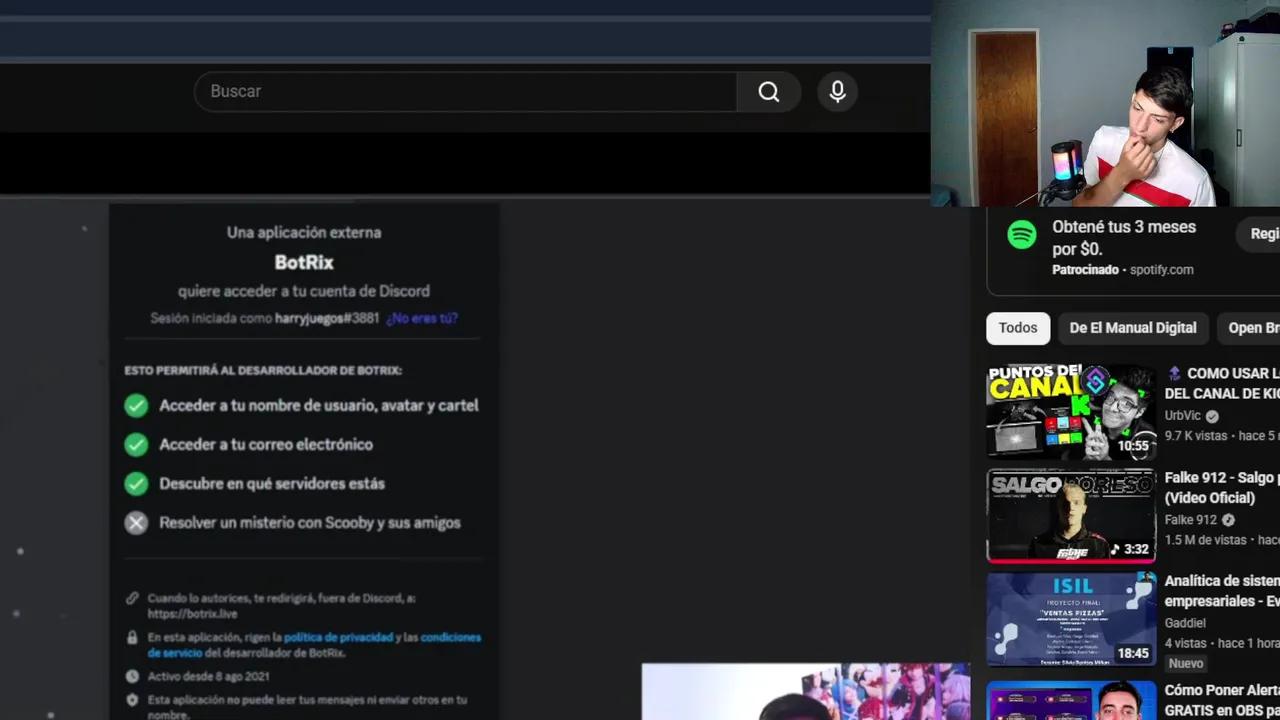Click the Descubre en qué servidores estás text
The image size is (1280, 720).
pyautogui.click(x=272, y=483)
